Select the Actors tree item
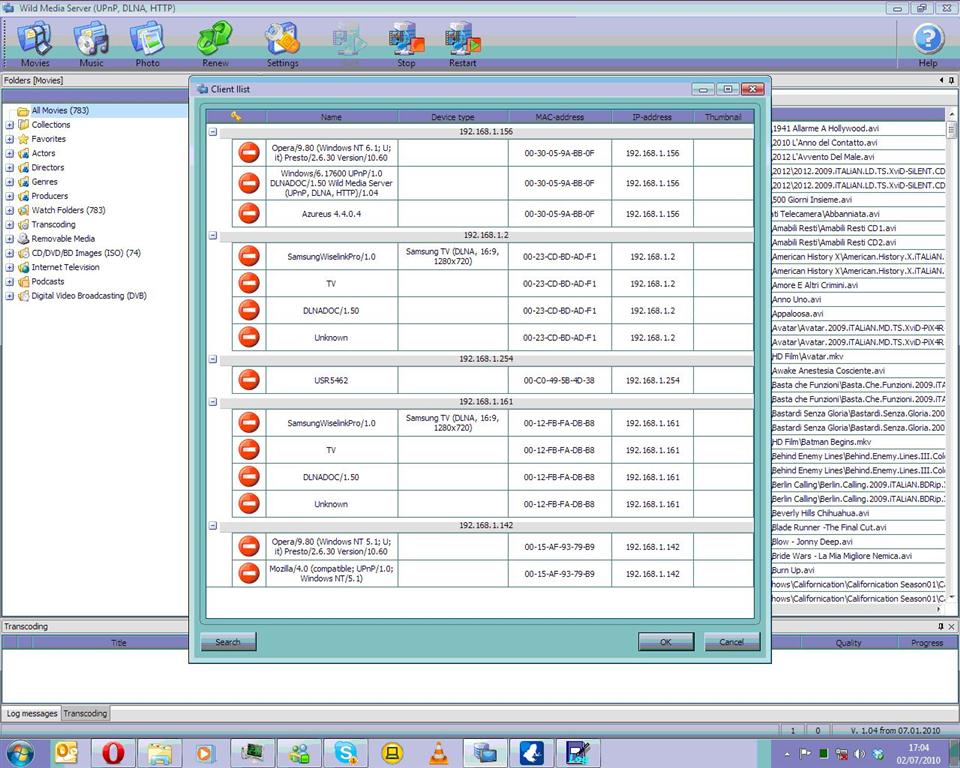This screenshot has width=960, height=768. 43,153
